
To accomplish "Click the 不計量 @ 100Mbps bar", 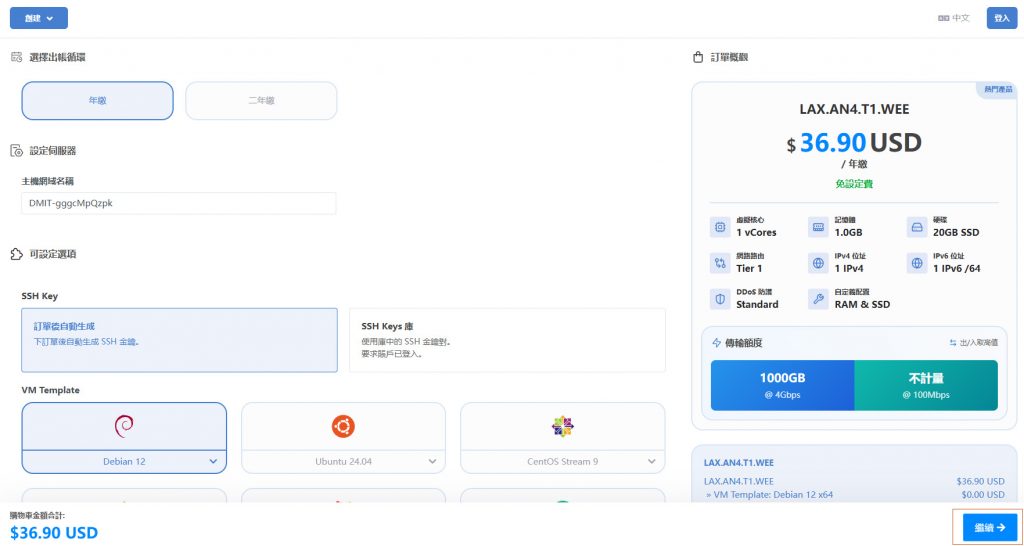I will (926, 385).
